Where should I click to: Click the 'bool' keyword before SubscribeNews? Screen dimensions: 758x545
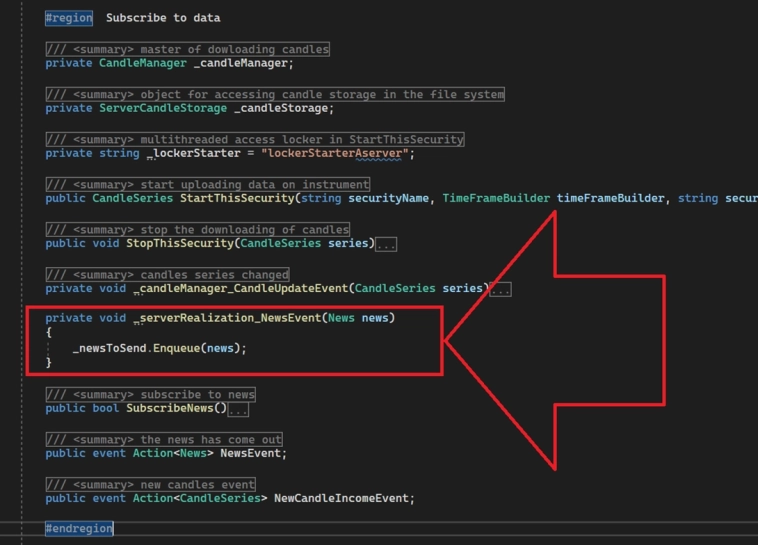(105, 408)
